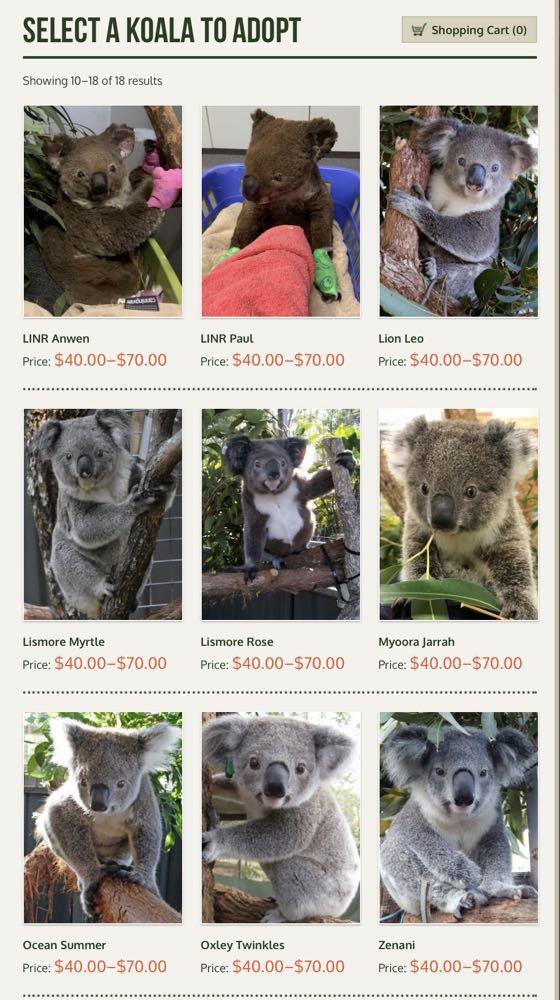Select Oxley Twinkles koala photo
The height and width of the screenshot is (1000, 560).
point(281,818)
